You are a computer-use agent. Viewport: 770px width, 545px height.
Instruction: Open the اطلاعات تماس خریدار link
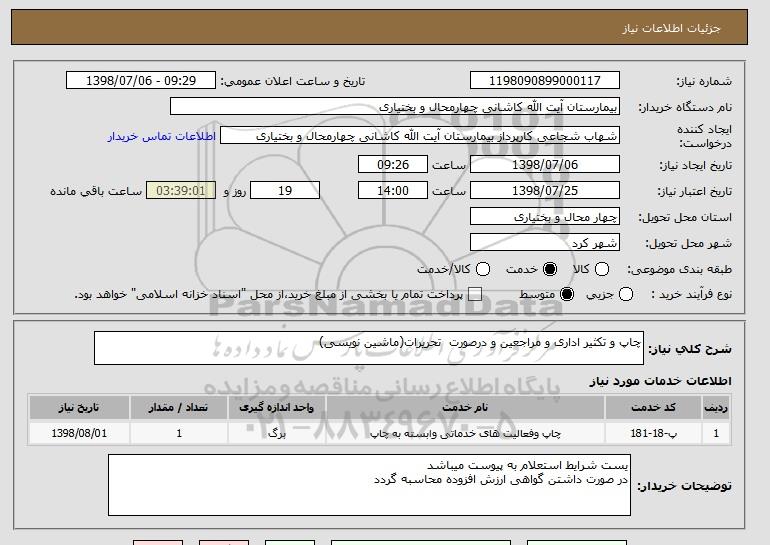coord(162,136)
